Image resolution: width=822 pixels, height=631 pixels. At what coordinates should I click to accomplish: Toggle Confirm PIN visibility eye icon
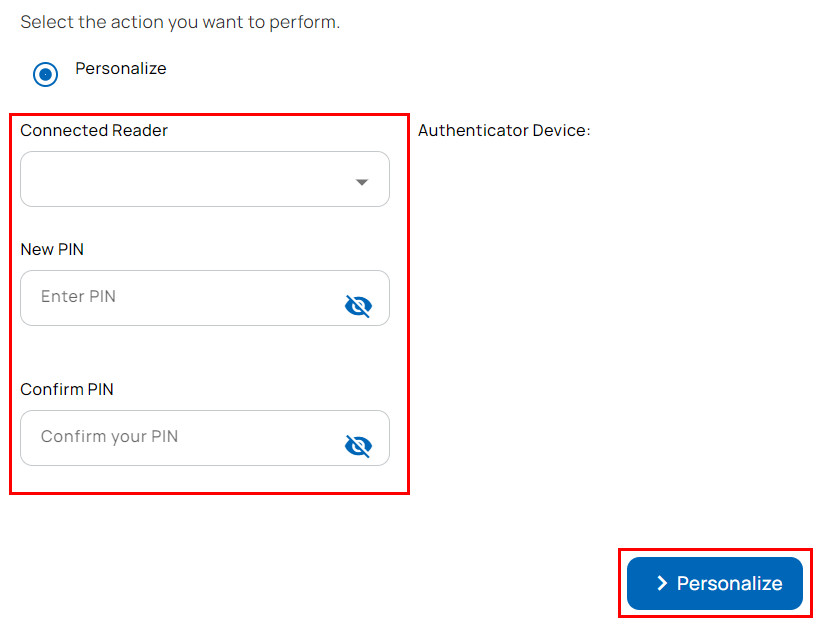[x=357, y=446]
